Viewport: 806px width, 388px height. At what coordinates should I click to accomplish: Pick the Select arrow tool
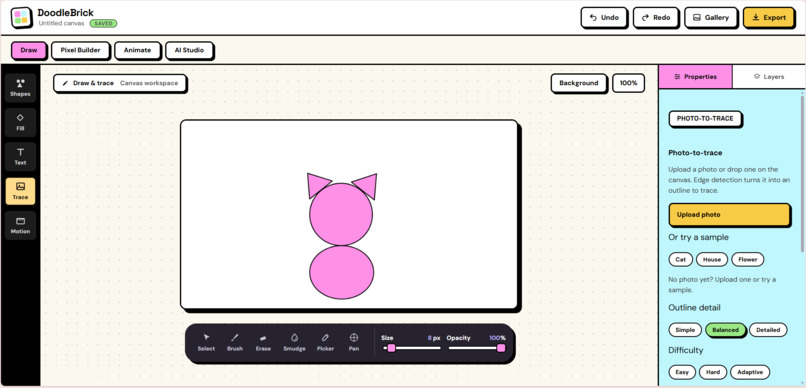coord(206,342)
